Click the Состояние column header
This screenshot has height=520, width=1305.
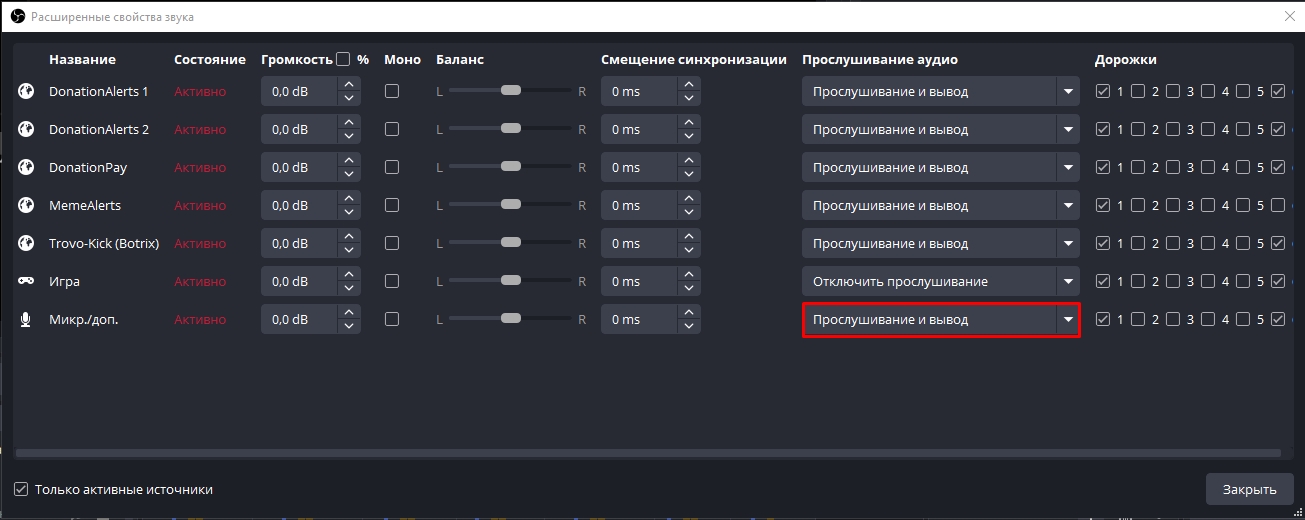pyautogui.click(x=209, y=59)
